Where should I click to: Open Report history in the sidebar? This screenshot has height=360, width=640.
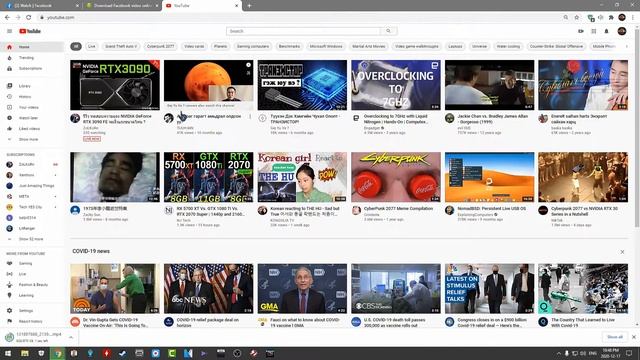click(32, 322)
